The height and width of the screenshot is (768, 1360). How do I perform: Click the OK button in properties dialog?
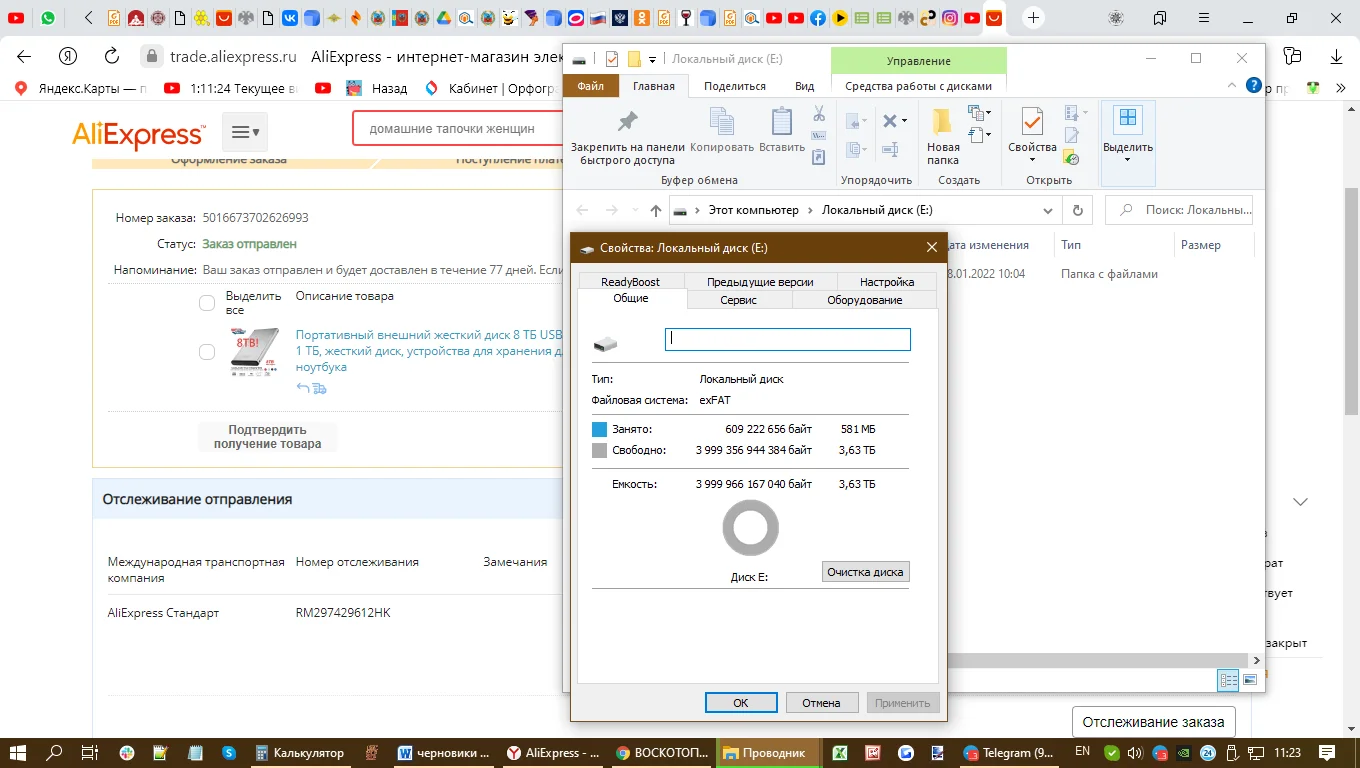[741, 703]
